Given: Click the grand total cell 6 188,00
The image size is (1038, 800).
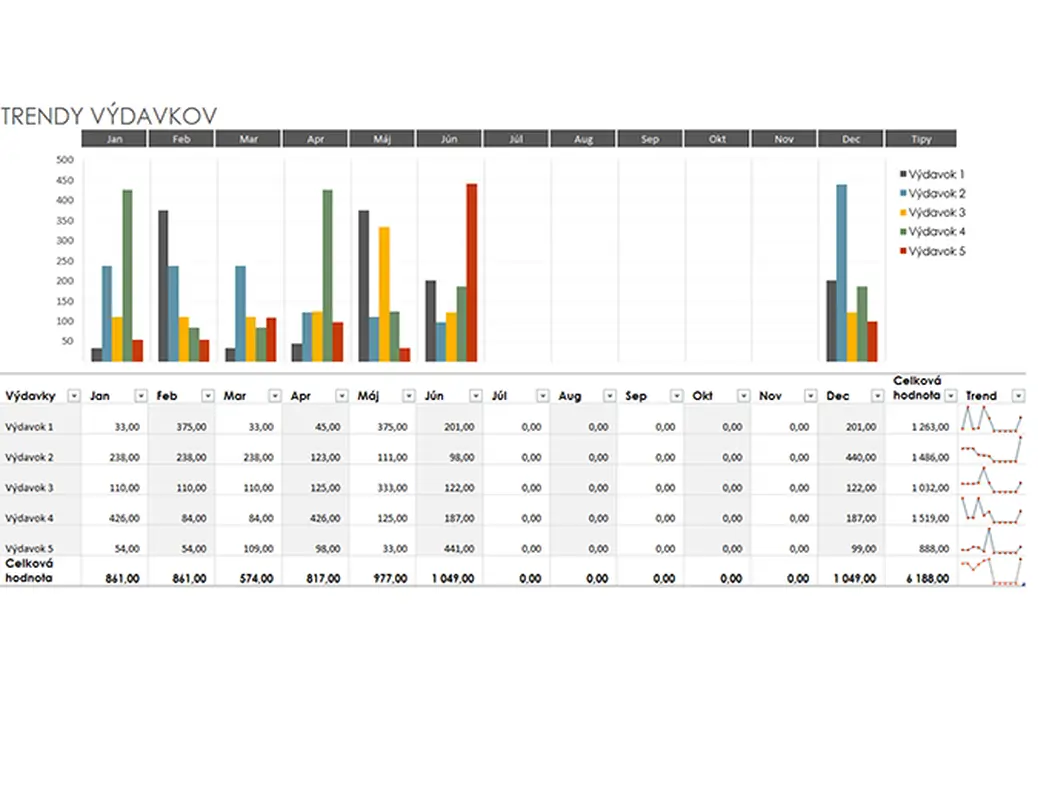Looking at the screenshot, I should point(928,579).
